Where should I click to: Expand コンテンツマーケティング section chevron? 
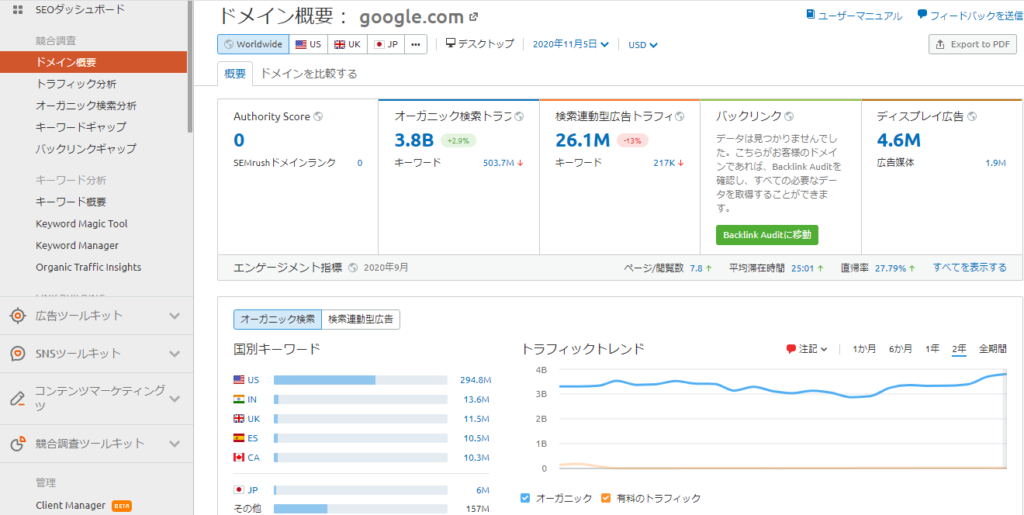pyautogui.click(x=174, y=398)
